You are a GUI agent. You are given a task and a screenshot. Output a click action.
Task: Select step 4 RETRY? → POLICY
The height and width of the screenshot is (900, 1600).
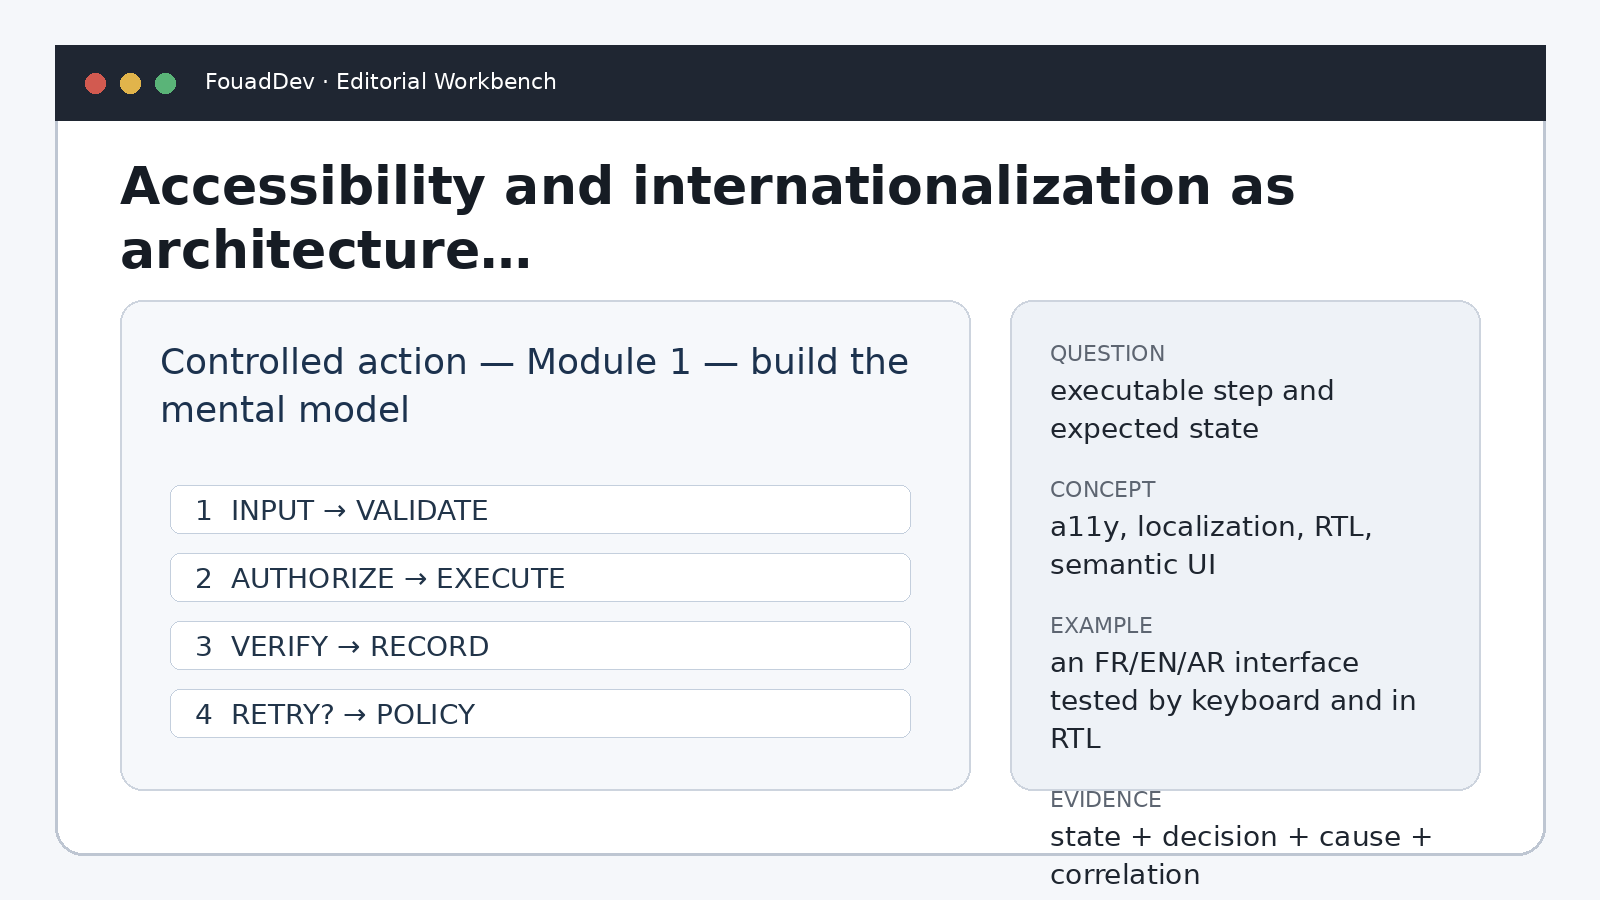tap(540, 714)
